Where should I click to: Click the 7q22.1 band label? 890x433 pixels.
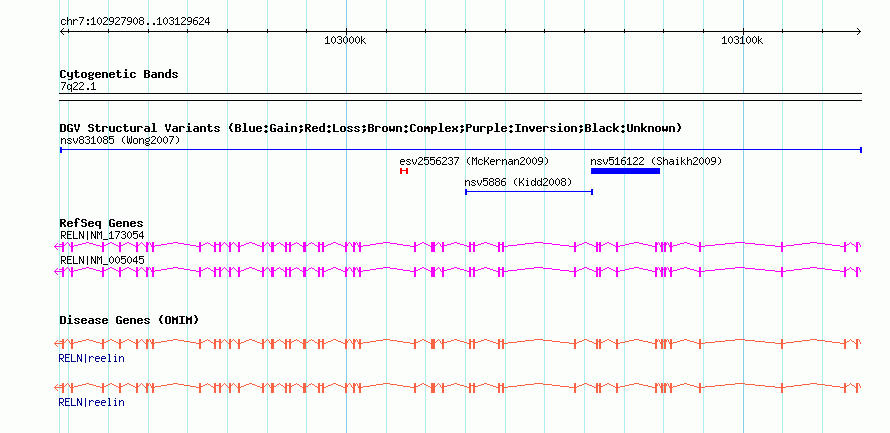(78, 86)
